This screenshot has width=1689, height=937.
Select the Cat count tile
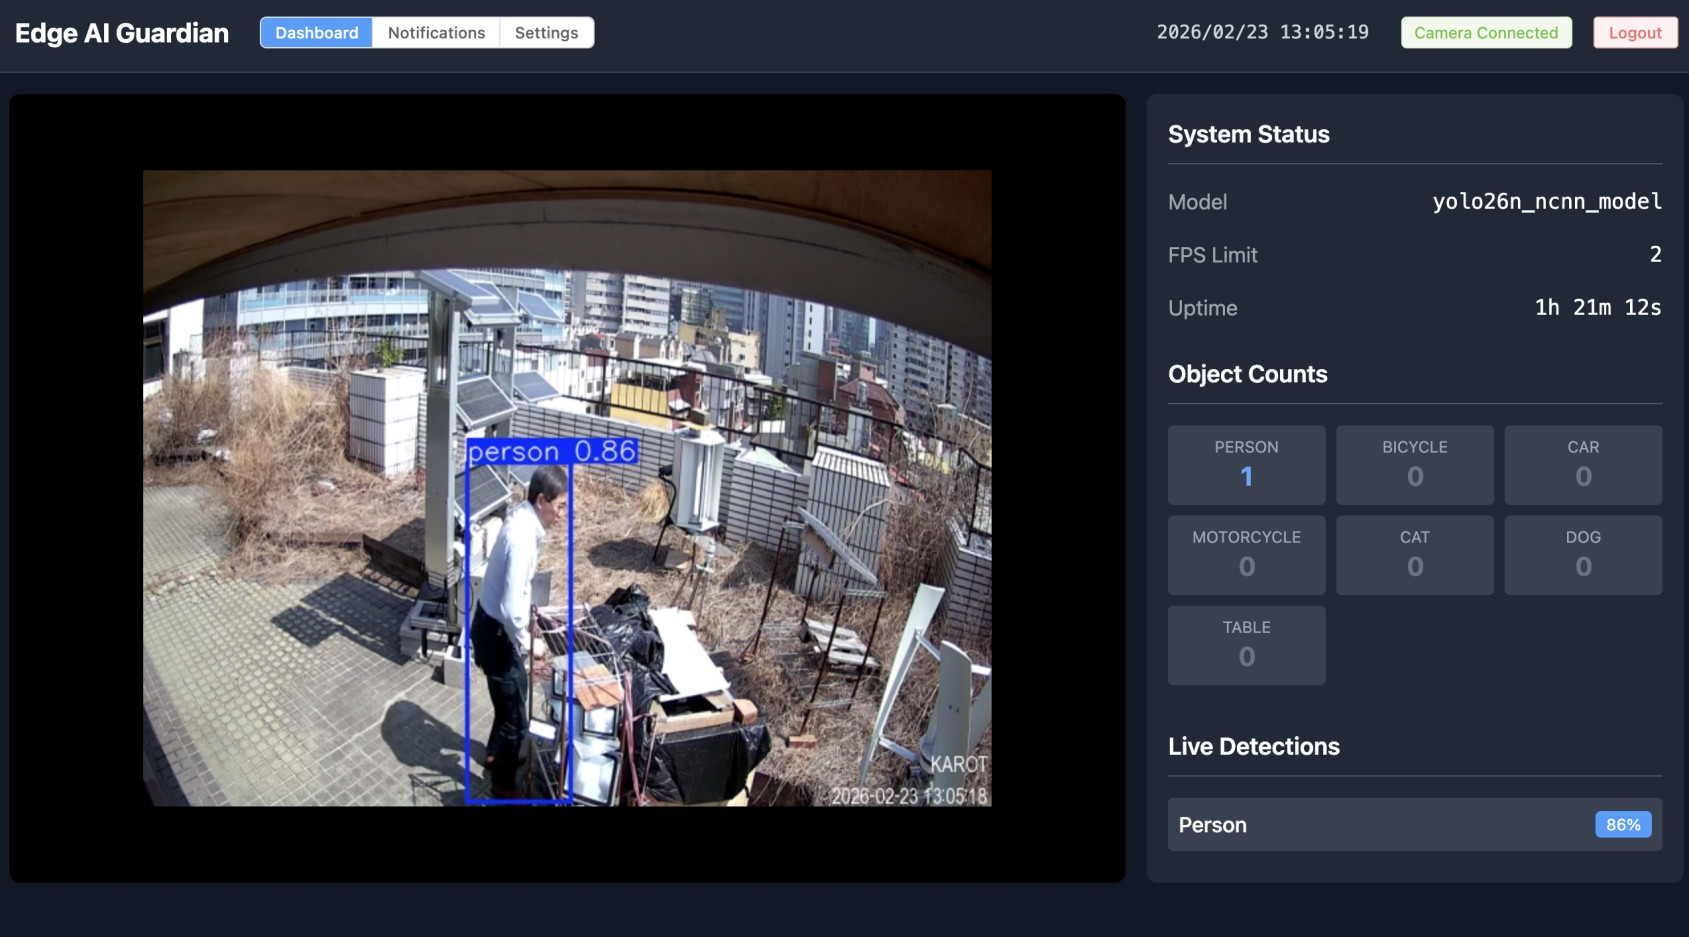pos(1414,555)
